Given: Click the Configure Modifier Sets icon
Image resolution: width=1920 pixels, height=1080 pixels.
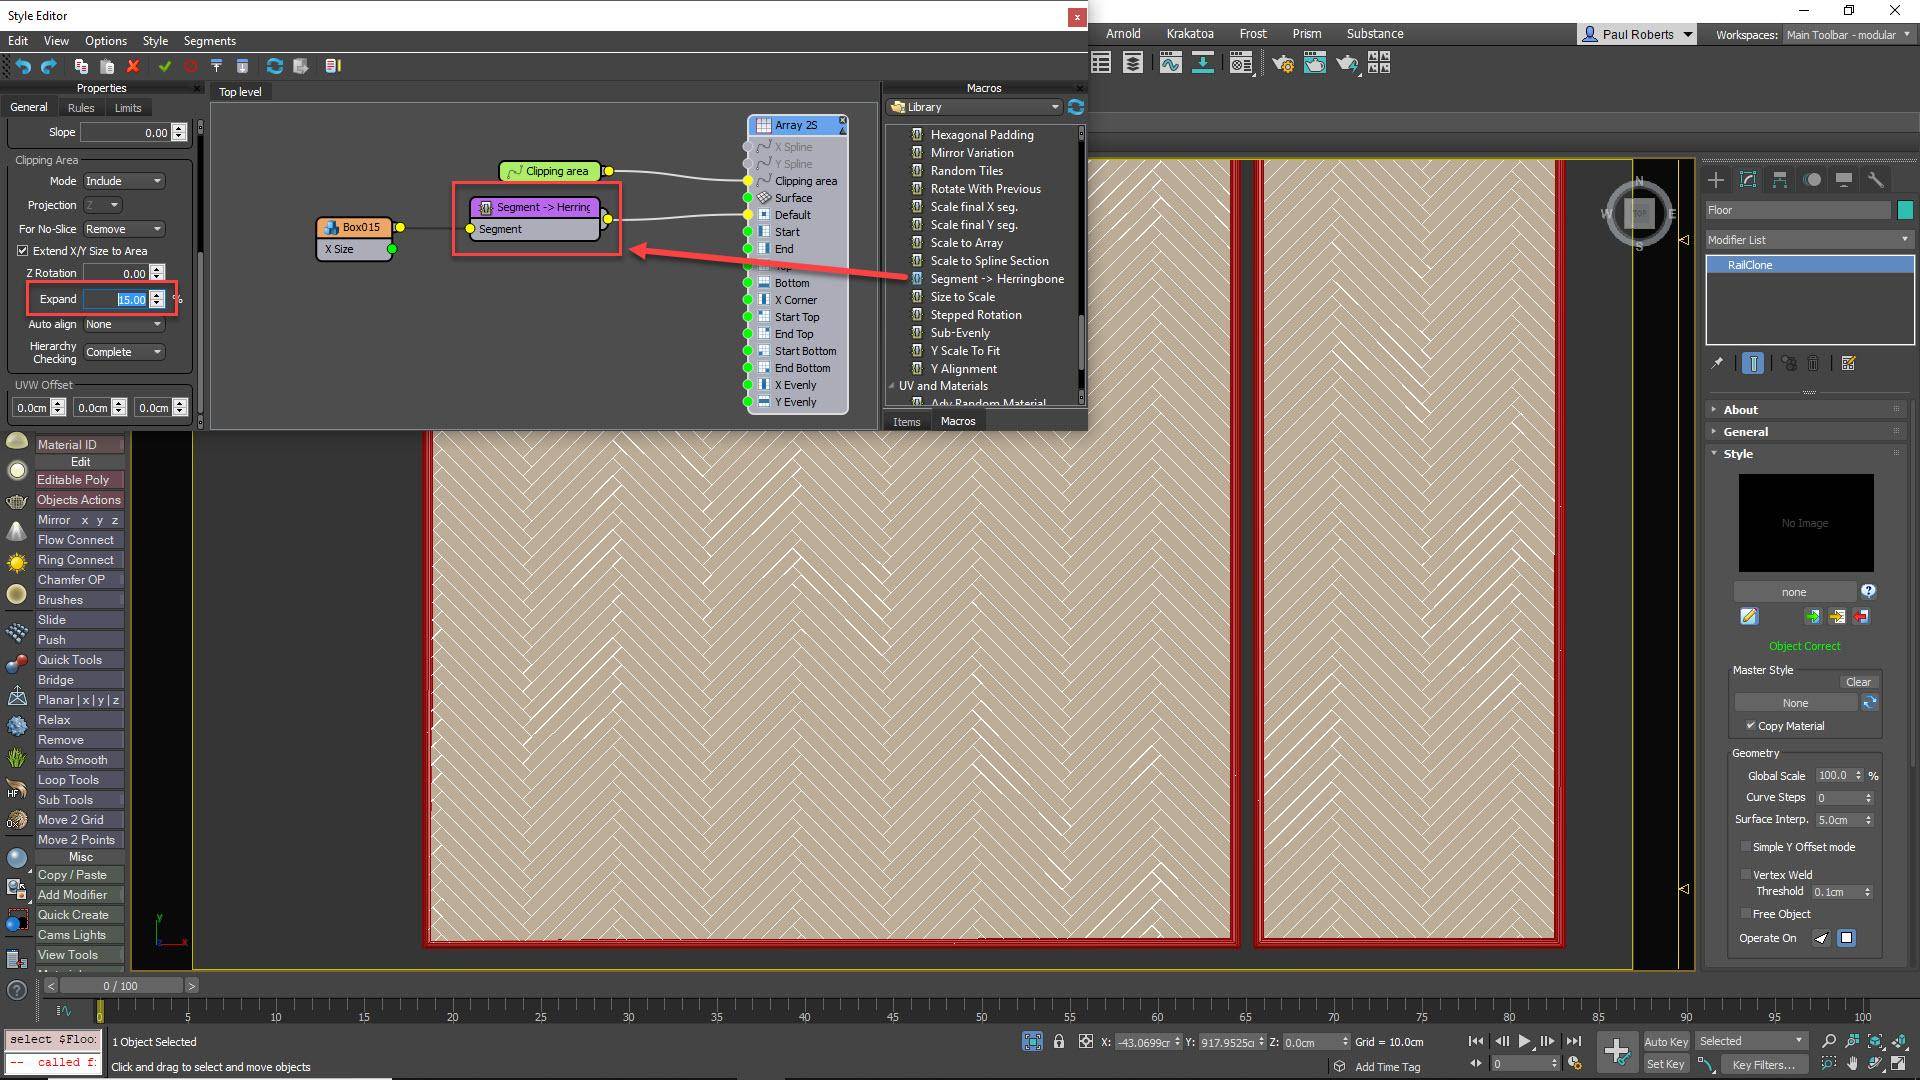Looking at the screenshot, I should [1848, 364].
